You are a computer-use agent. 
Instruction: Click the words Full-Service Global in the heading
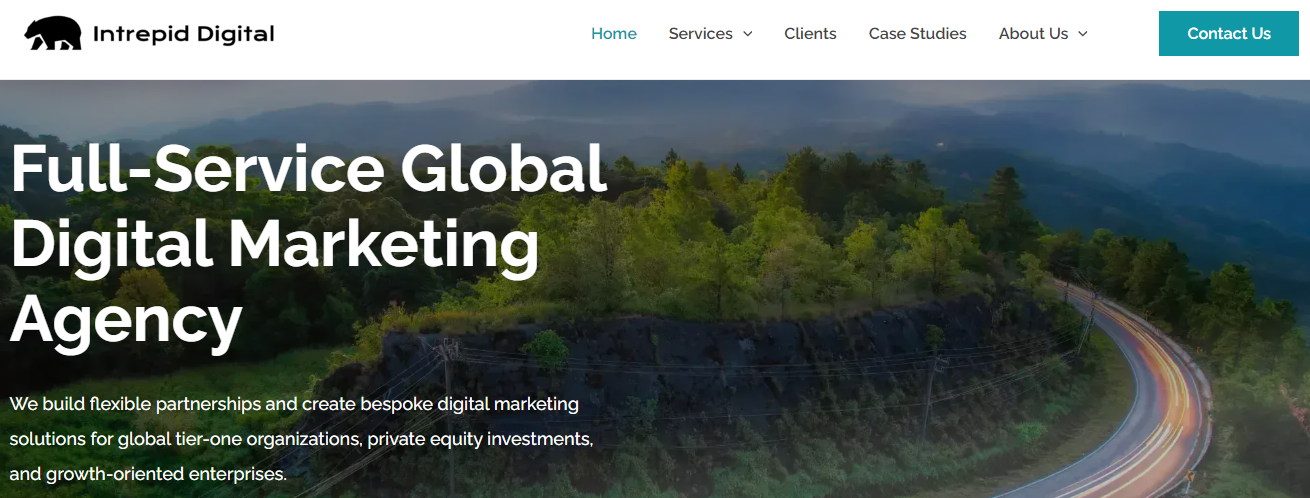coord(309,168)
